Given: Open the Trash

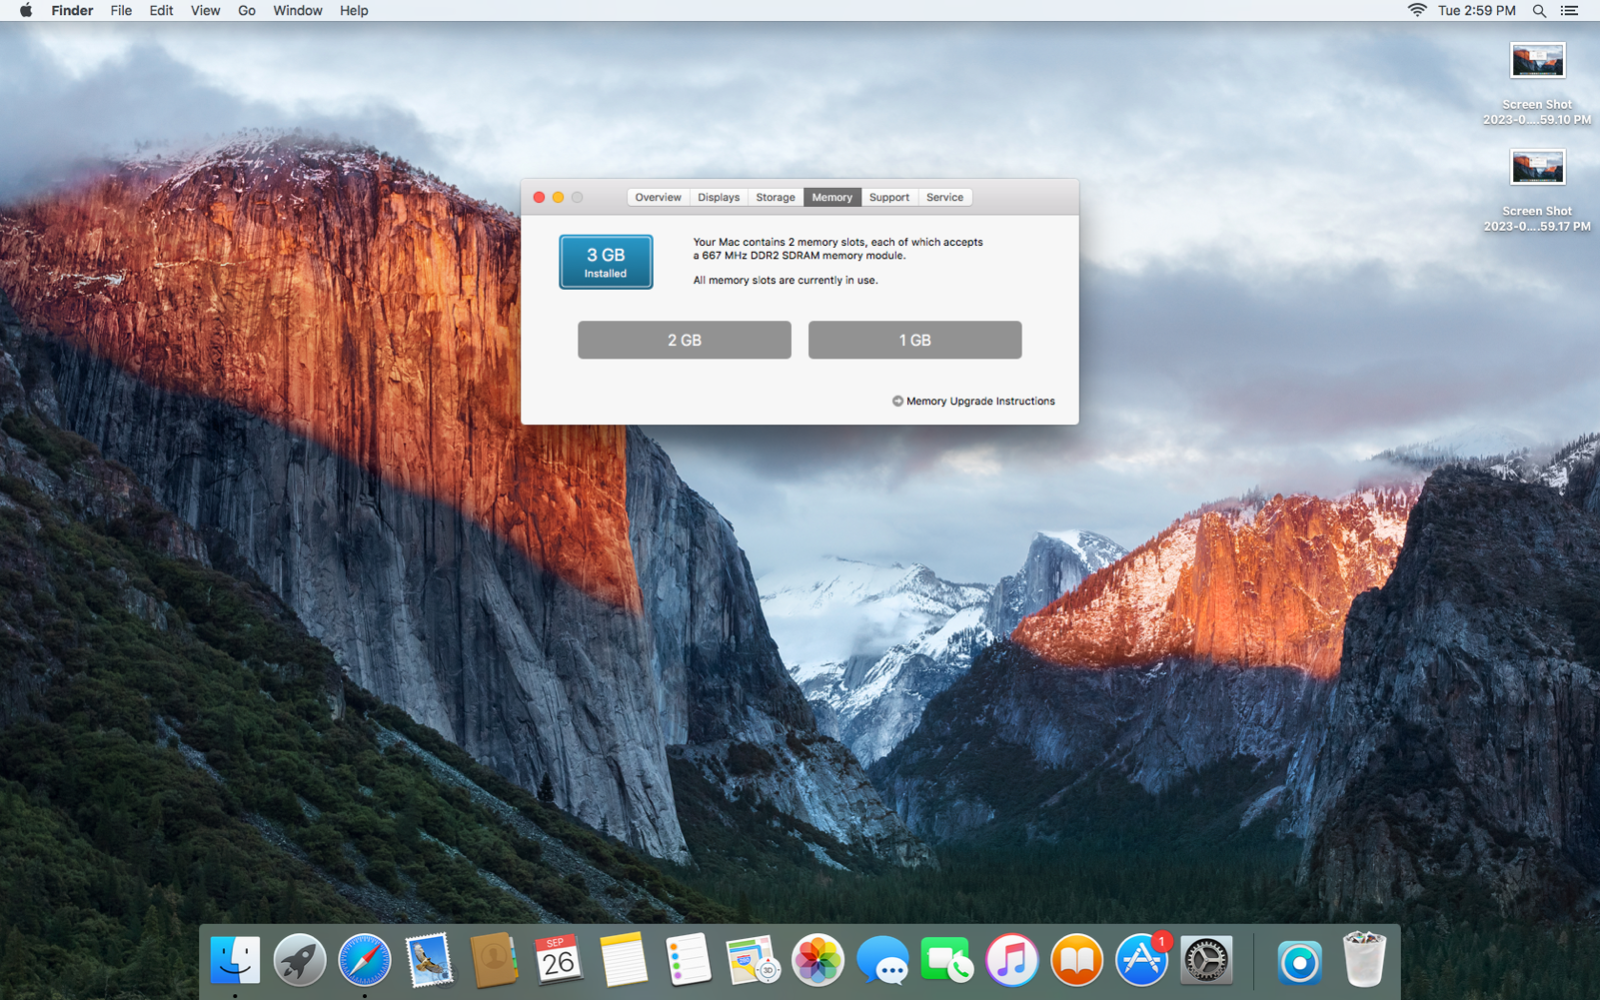Looking at the screenshot, I should point(1362,958).
